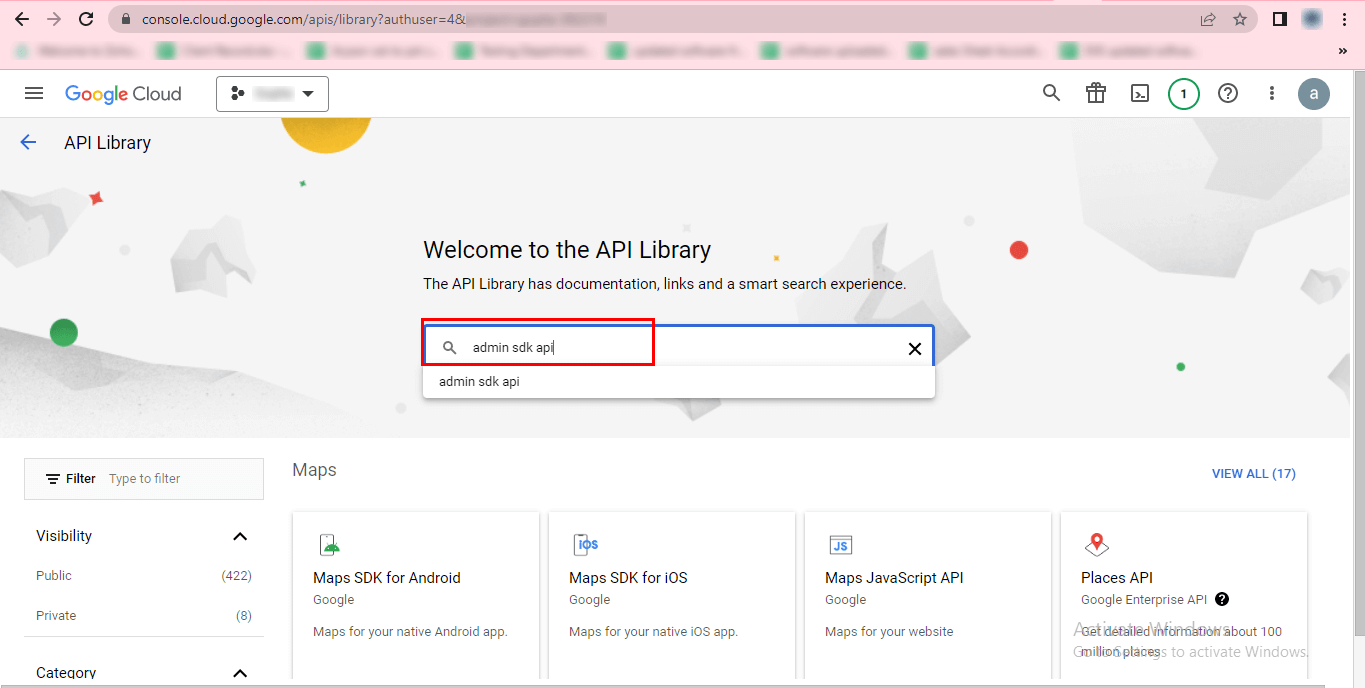
Task: Click the share page icon in address bar
Action: pos(1208,19)
